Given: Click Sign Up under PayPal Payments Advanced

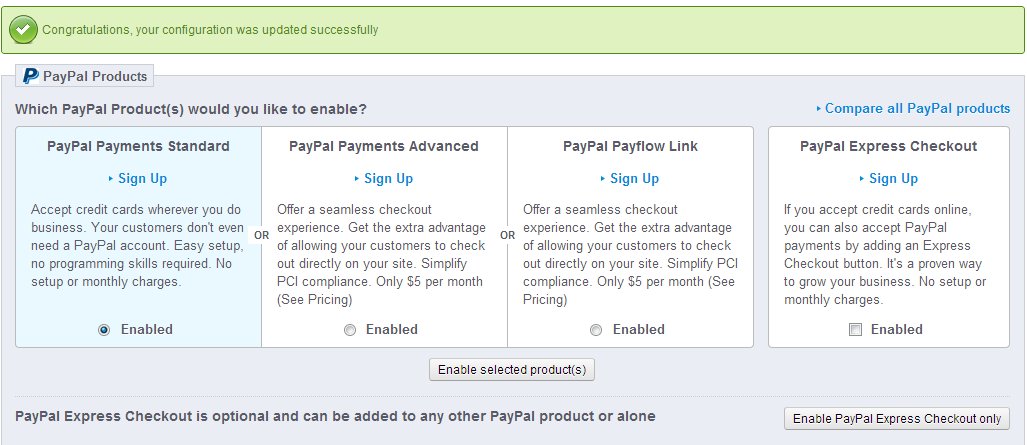Looking at the screenshot, I should pyautogui.click(x=388, y=179).
